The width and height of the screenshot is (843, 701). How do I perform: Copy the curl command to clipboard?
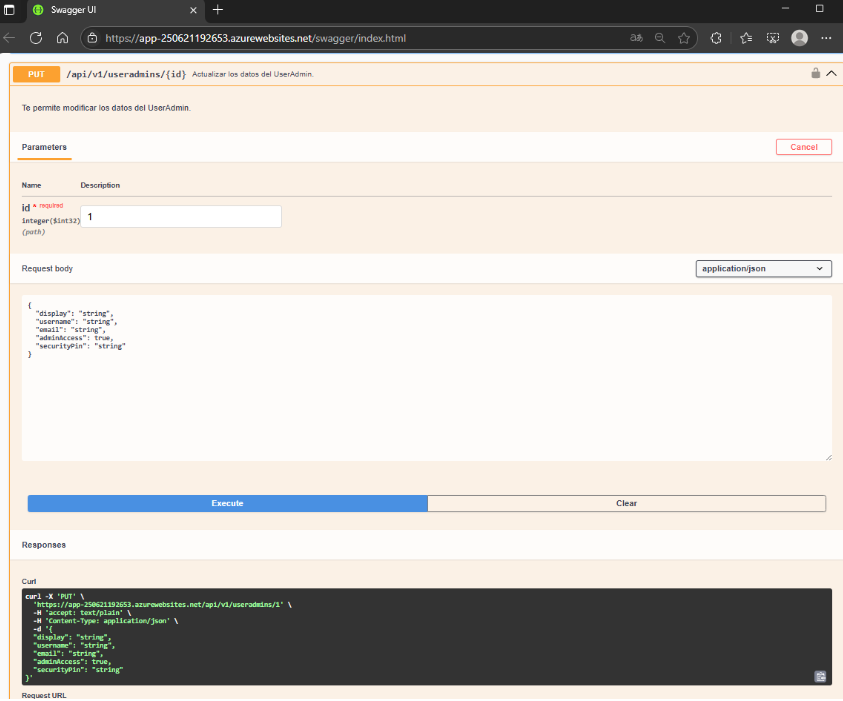click(x=820, y=676)
